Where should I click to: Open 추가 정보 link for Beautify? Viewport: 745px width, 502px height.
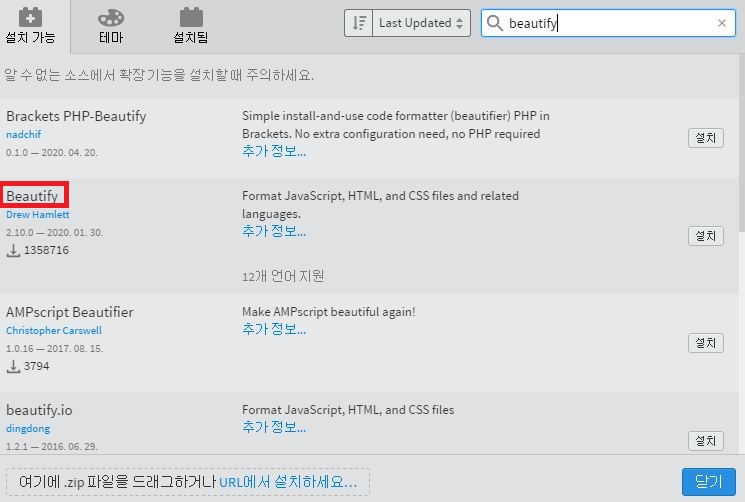click(274, 231)
